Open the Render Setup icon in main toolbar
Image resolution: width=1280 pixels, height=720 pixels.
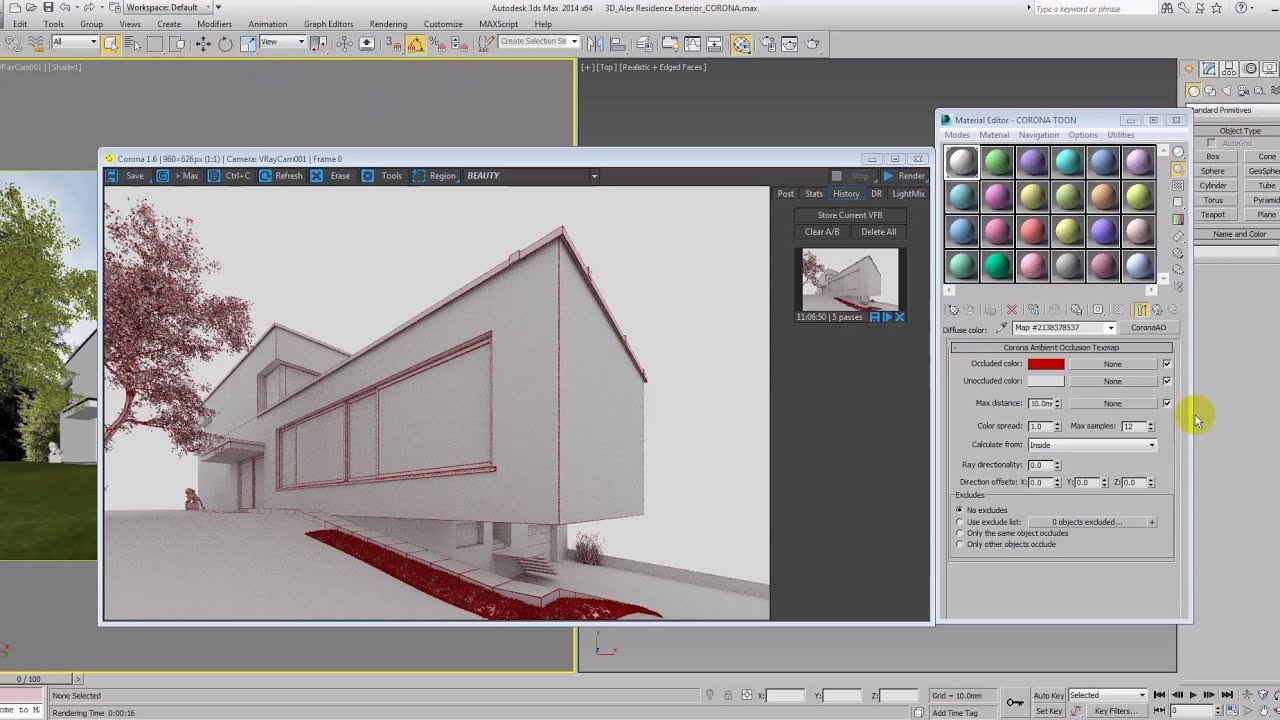click(x=767, y=43)
